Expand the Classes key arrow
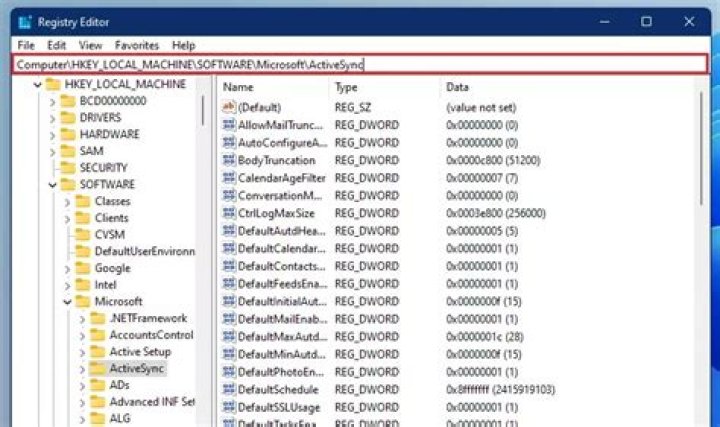Screen dimensions: 720x427 (68, 202)
